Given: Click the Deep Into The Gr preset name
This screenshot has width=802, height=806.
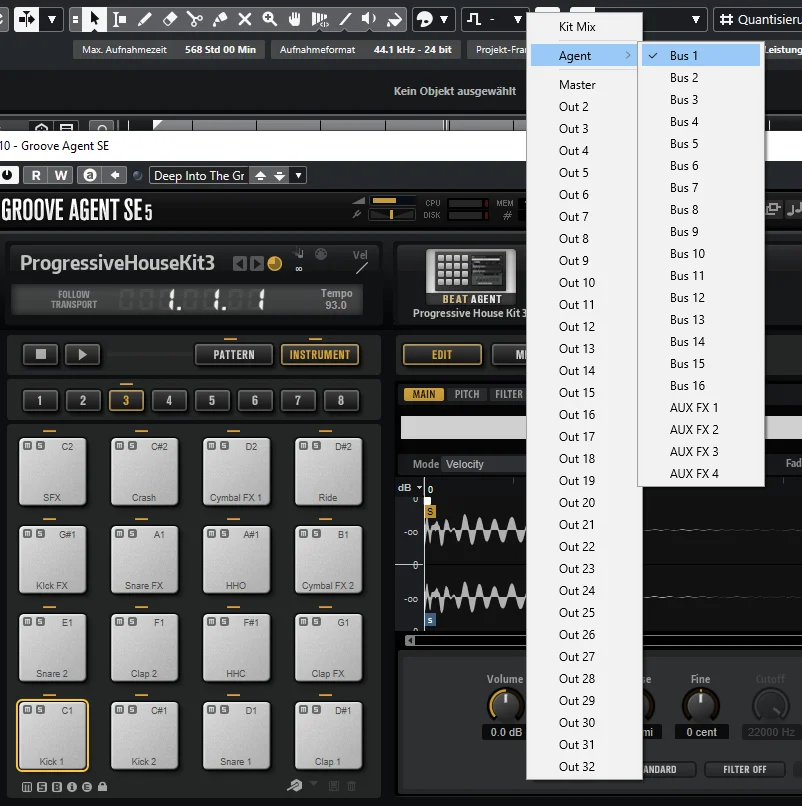Looking at the screenshot, I should coord(199,176).
